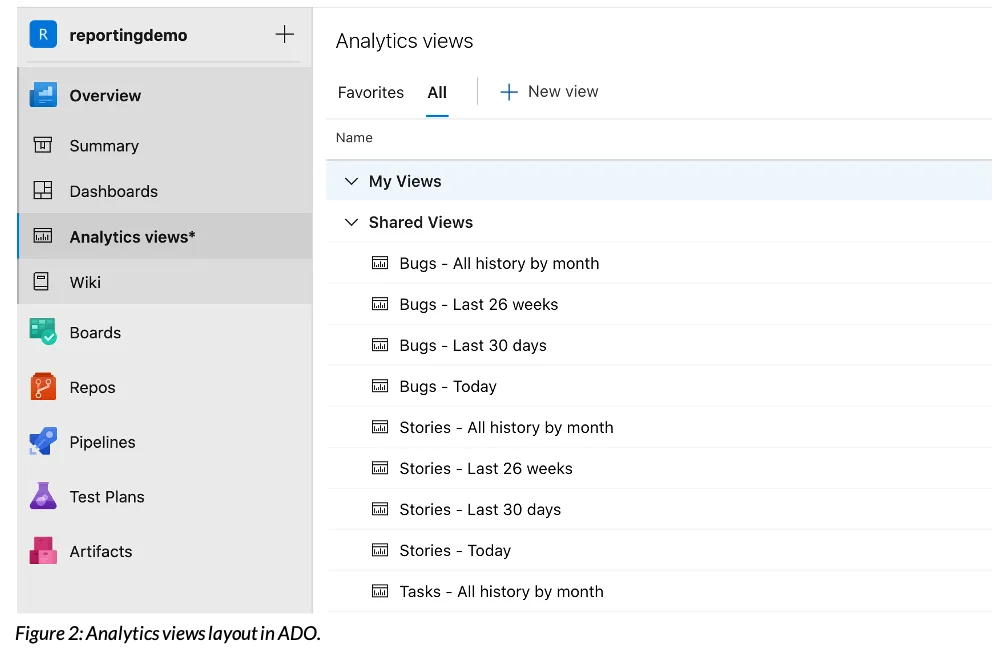Click icon of Bugs - Today view

pos(380,386)
